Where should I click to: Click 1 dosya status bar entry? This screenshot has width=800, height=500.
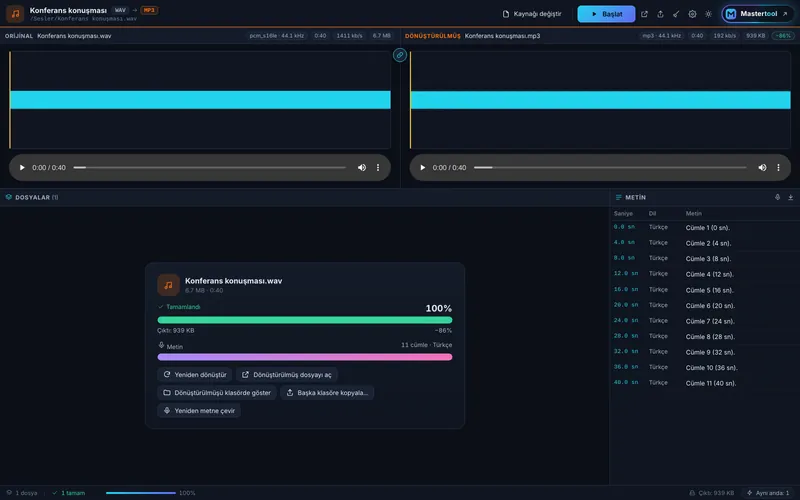[x=21, y=493]
